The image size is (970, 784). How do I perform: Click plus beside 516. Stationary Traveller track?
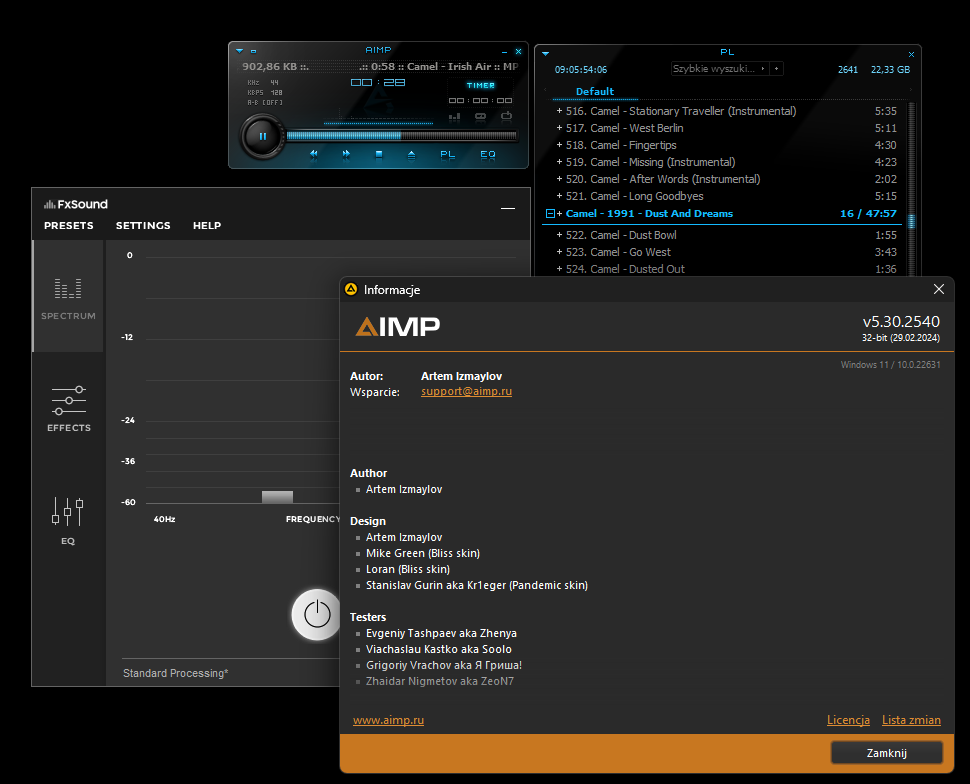click(x=559, y=111)
